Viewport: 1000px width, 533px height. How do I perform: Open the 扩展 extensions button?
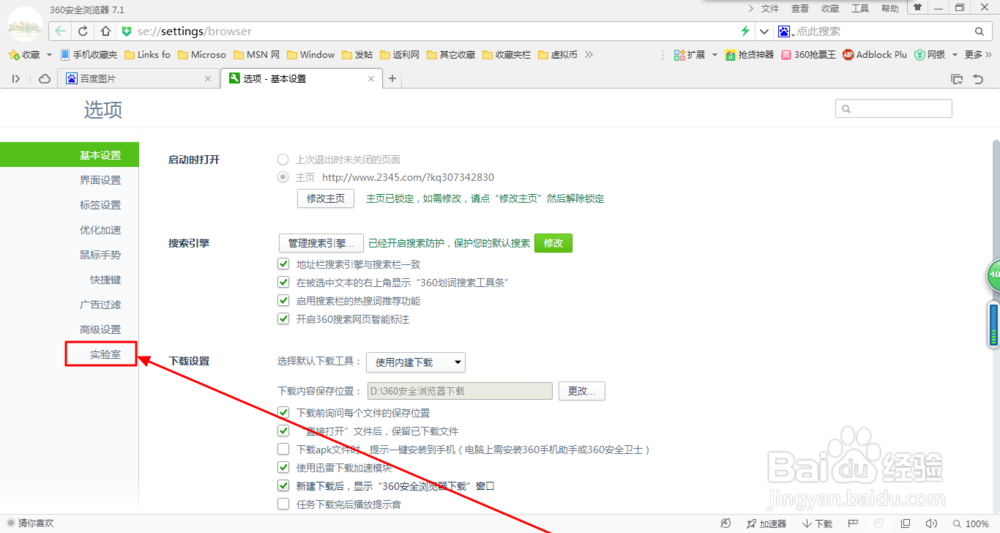tap(689, 55)
